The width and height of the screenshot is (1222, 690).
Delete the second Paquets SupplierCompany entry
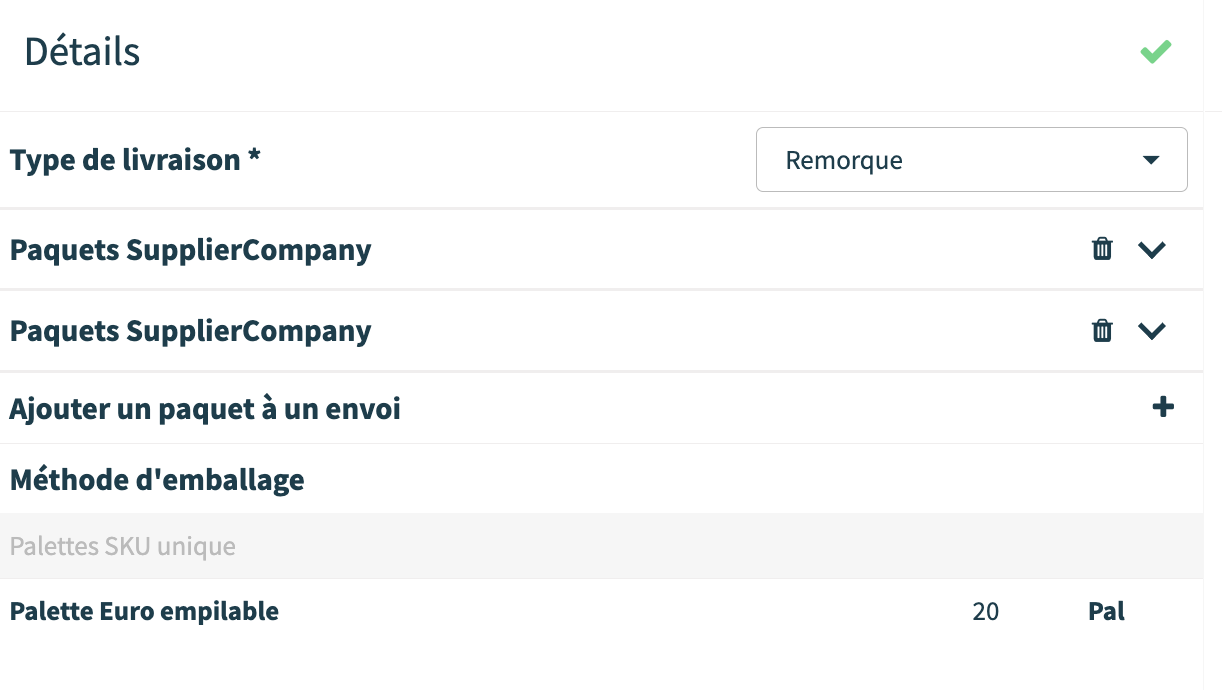pyautogui.click(x=1102, y=330)
